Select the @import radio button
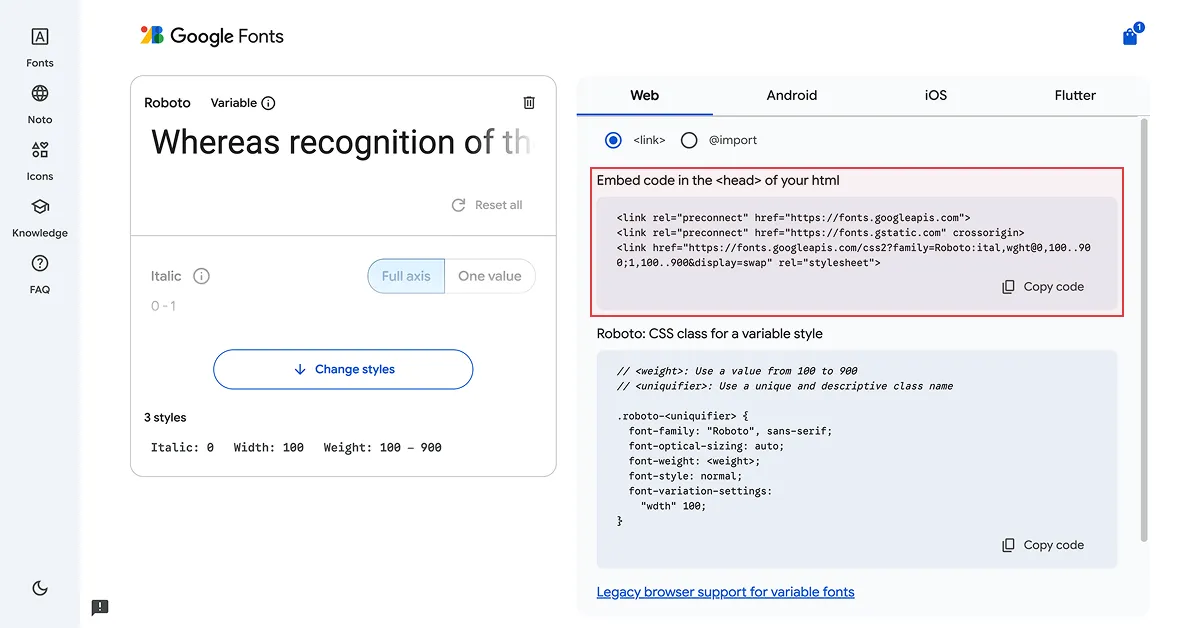Viewport: 1200px width, 628px height. (x=689, y=141)
